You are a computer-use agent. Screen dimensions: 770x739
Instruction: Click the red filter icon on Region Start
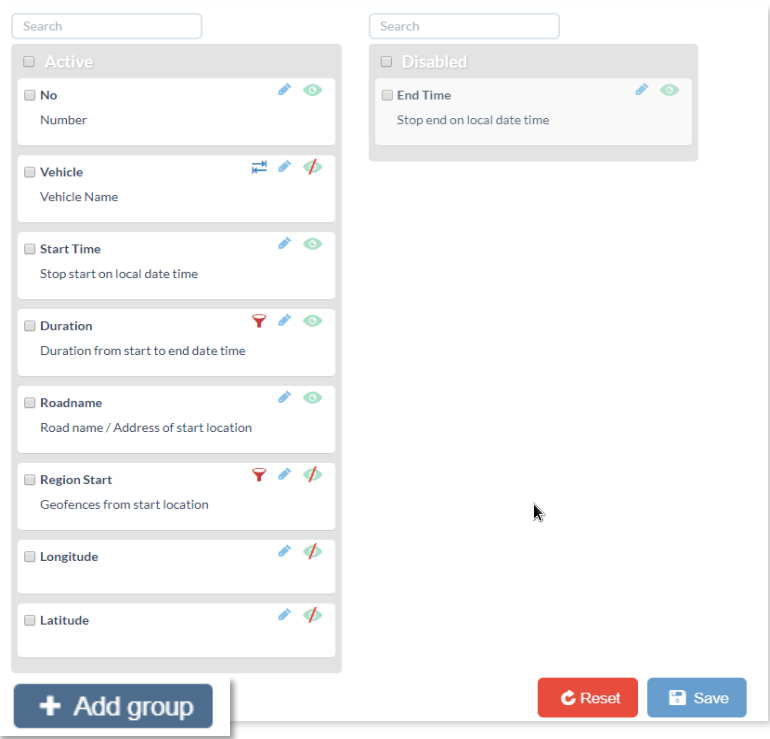259,475
